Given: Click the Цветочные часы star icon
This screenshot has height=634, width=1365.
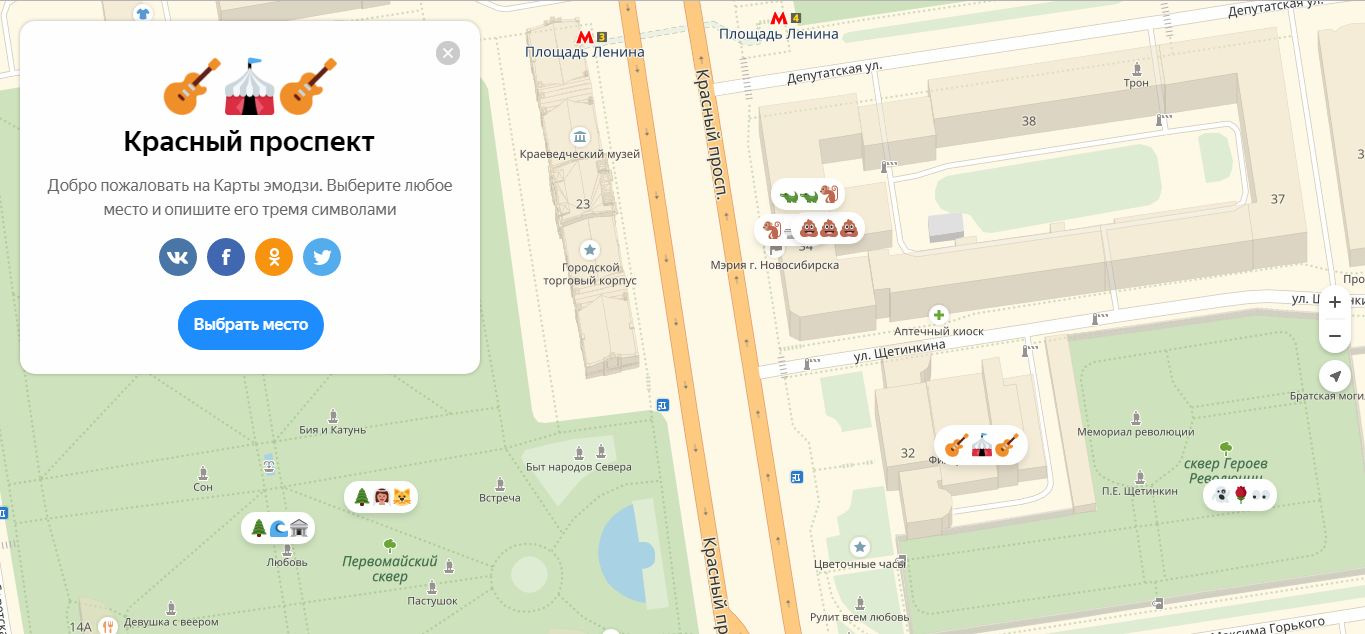Looking at the screenshot, I should click(859, 547).
